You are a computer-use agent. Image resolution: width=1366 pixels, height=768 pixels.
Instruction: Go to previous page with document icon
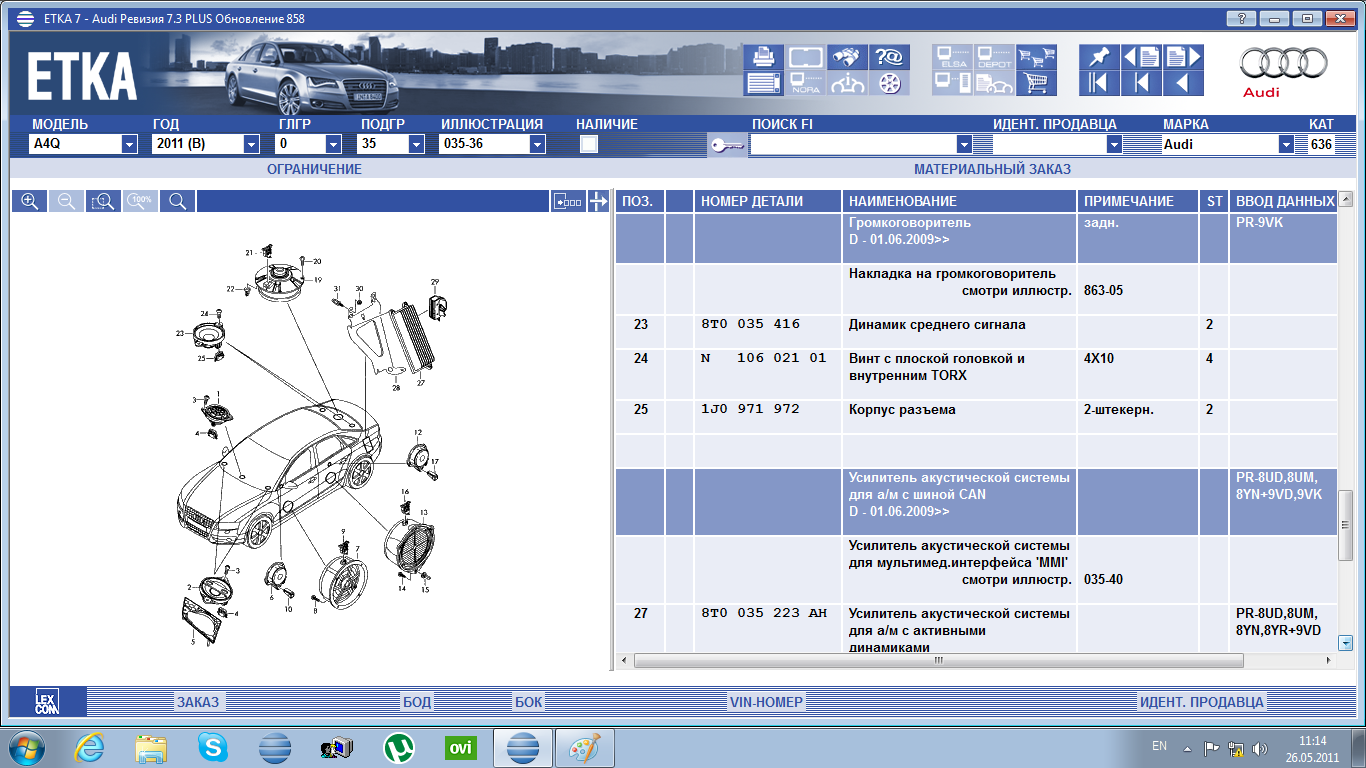(x=1141, y=58)
